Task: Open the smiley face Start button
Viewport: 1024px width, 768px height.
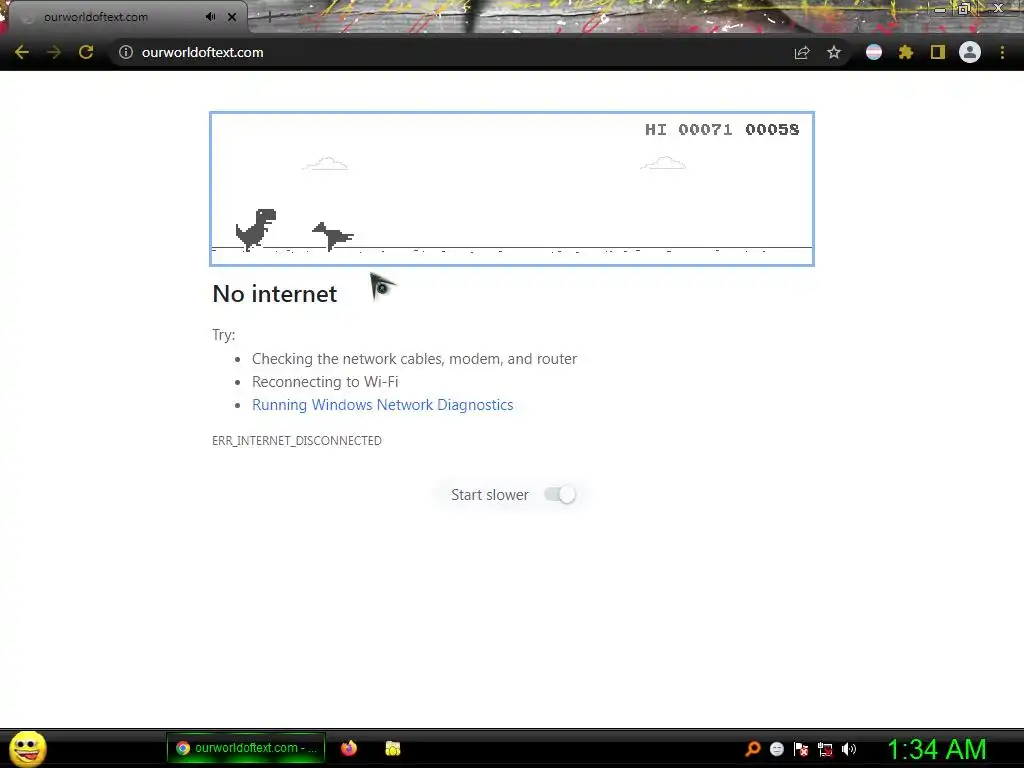Action: point(27,748)
